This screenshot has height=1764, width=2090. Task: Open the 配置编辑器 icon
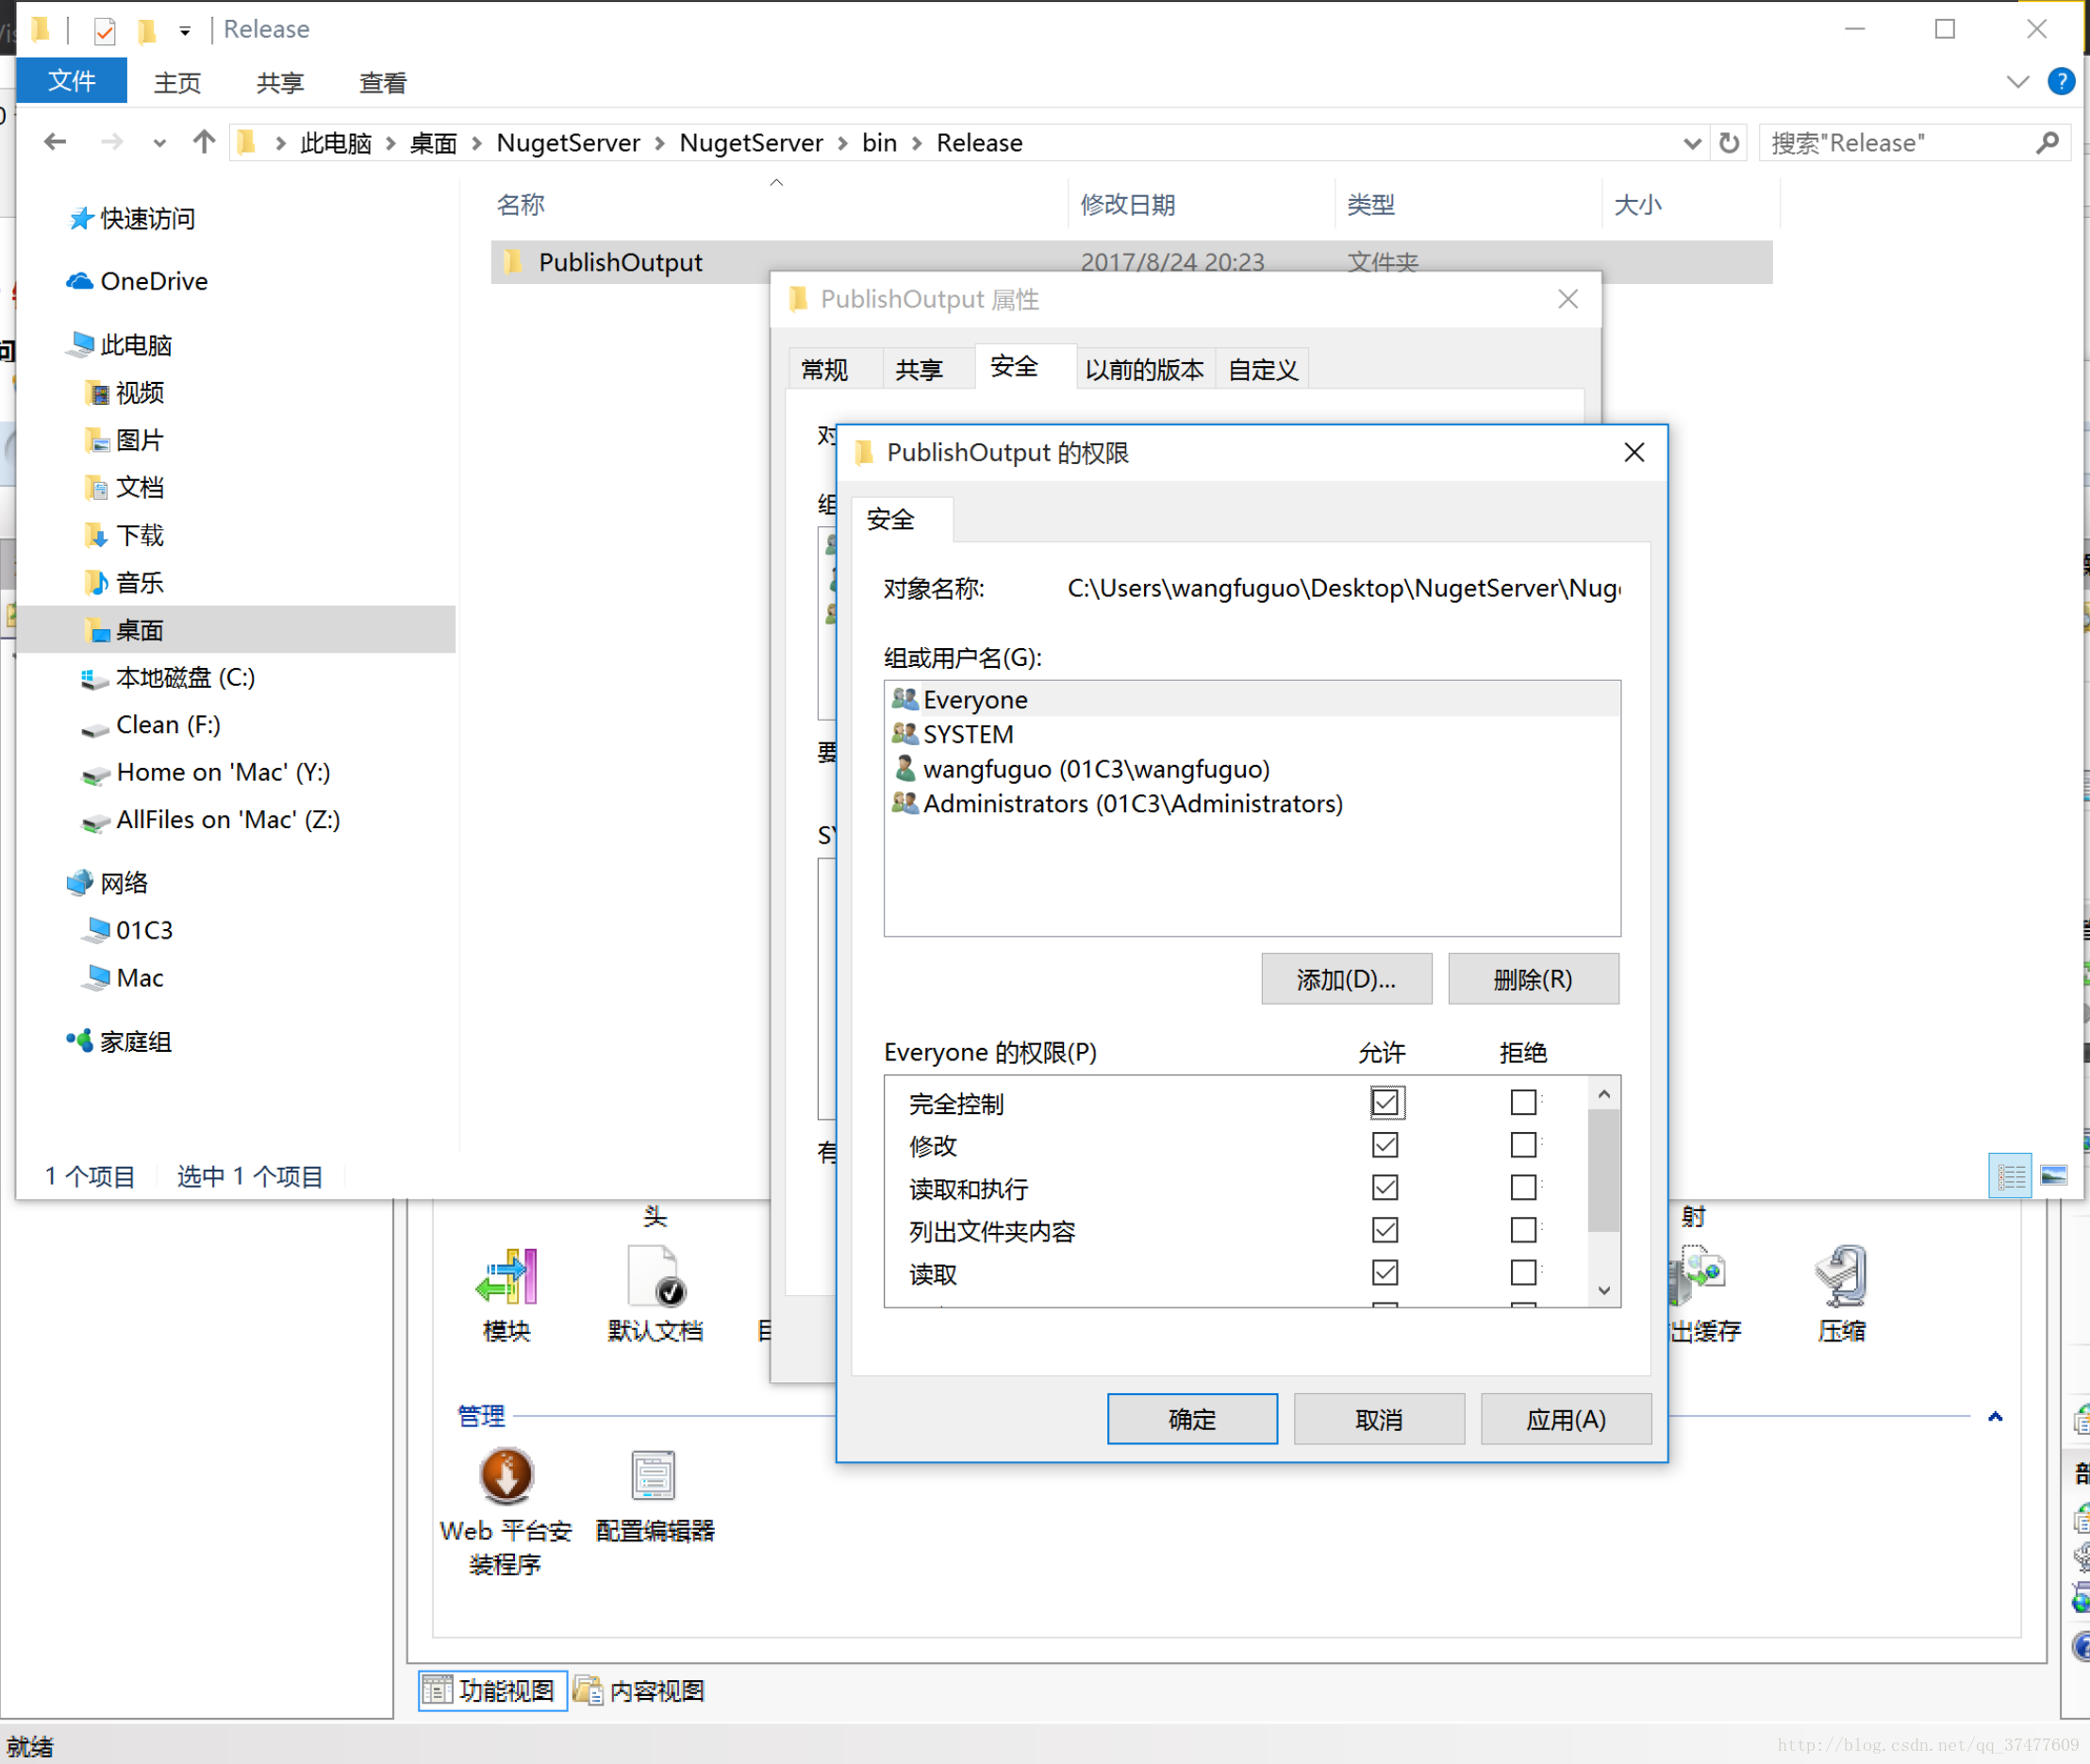tap(655, 1495)
